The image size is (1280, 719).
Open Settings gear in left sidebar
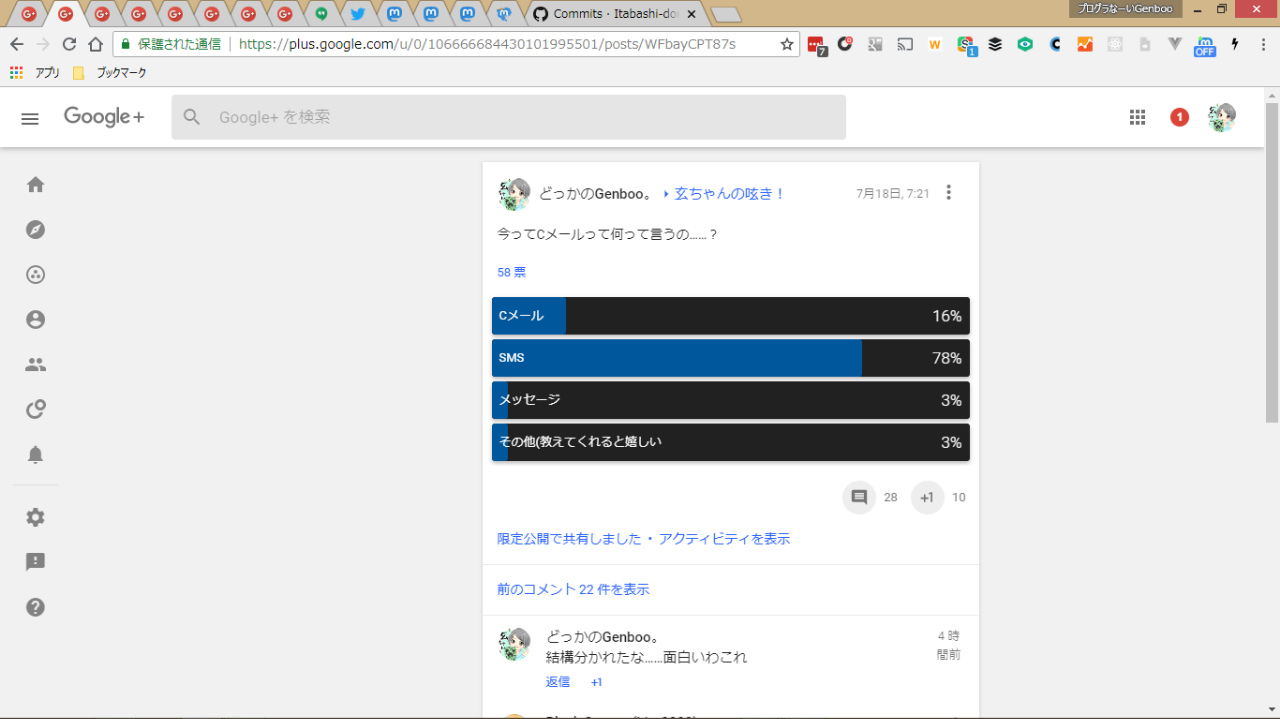pos(36,518)
